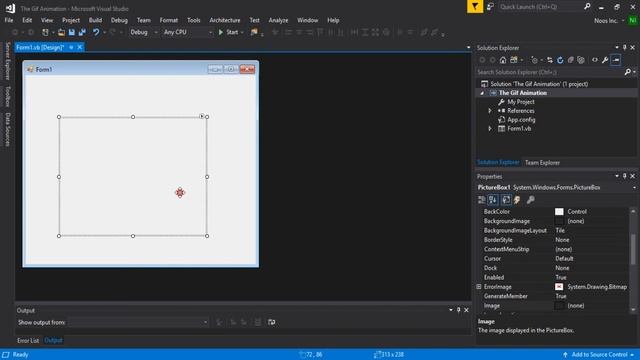The width and height of the screenshot is (640, 360).
Task: Open the Build menu
Action: pos(95,20)
